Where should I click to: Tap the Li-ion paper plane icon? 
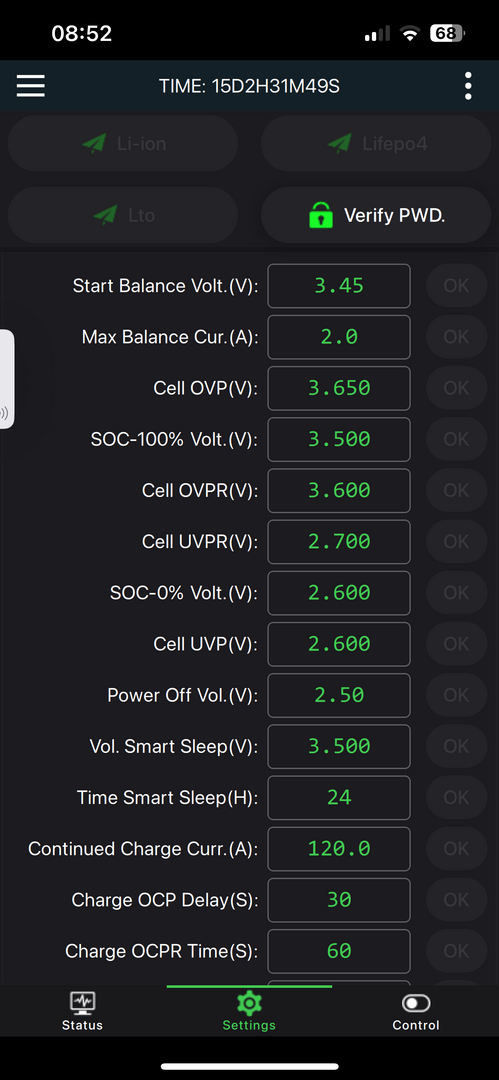[x=94, y=143]
